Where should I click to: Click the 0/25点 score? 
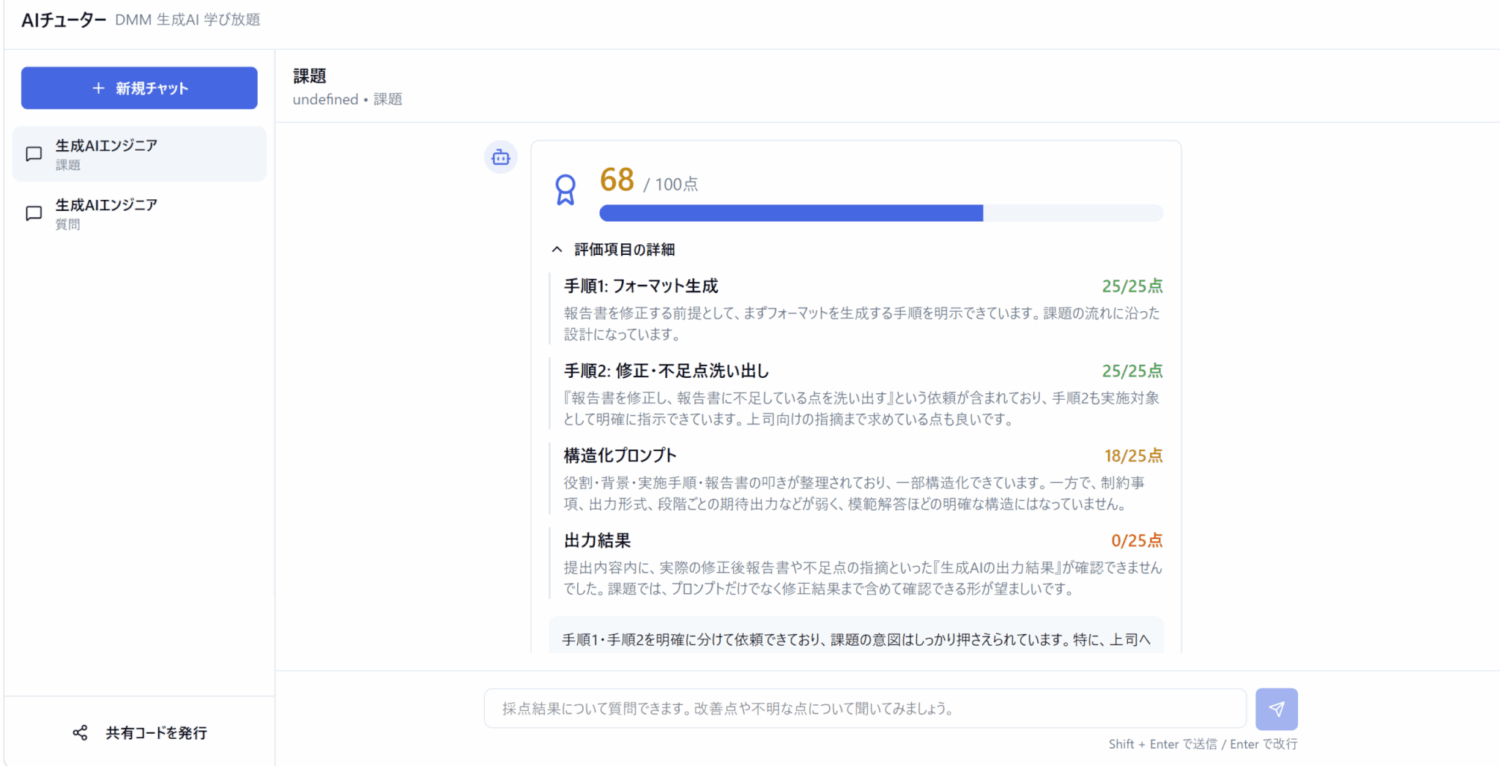pos(1138,541)
